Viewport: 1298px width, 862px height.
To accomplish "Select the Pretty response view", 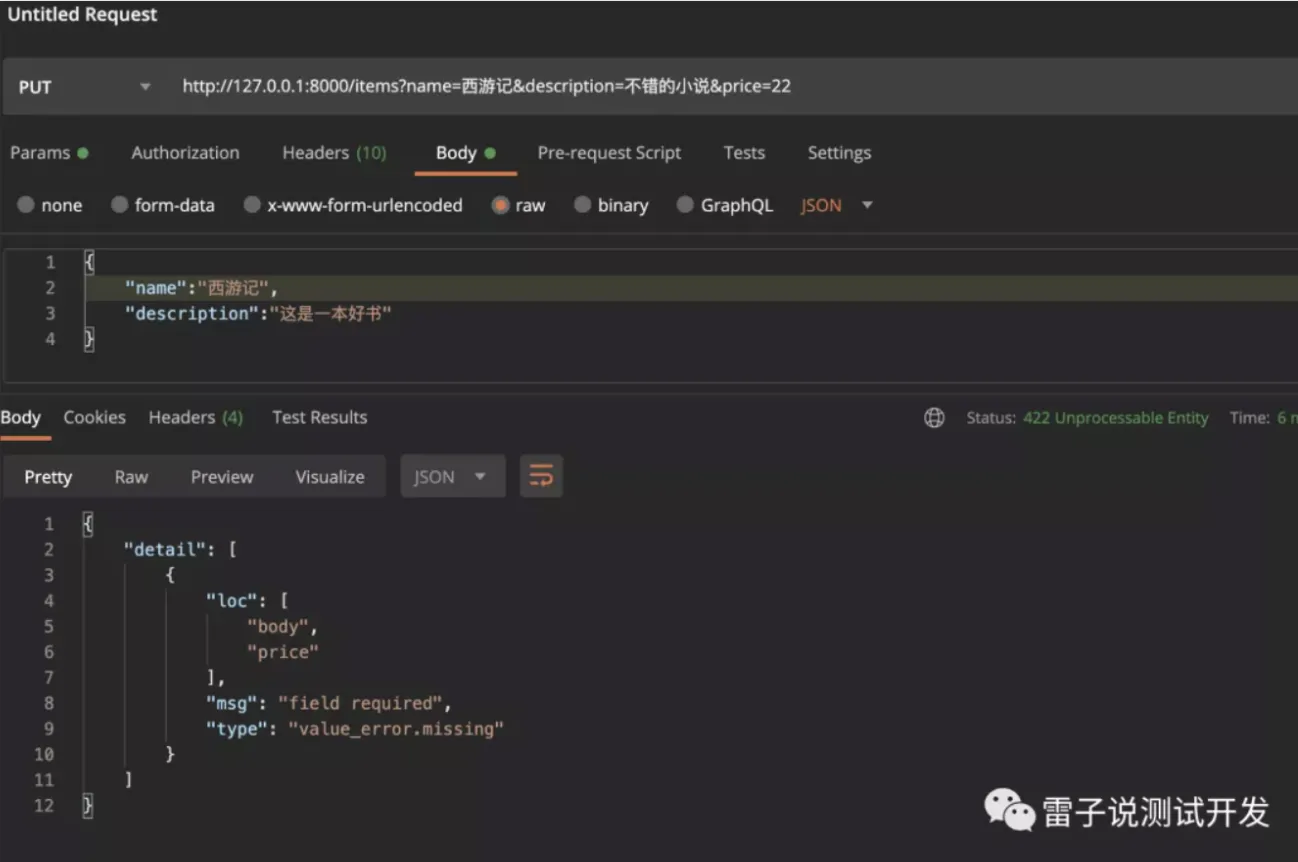I will click(48, 477).
